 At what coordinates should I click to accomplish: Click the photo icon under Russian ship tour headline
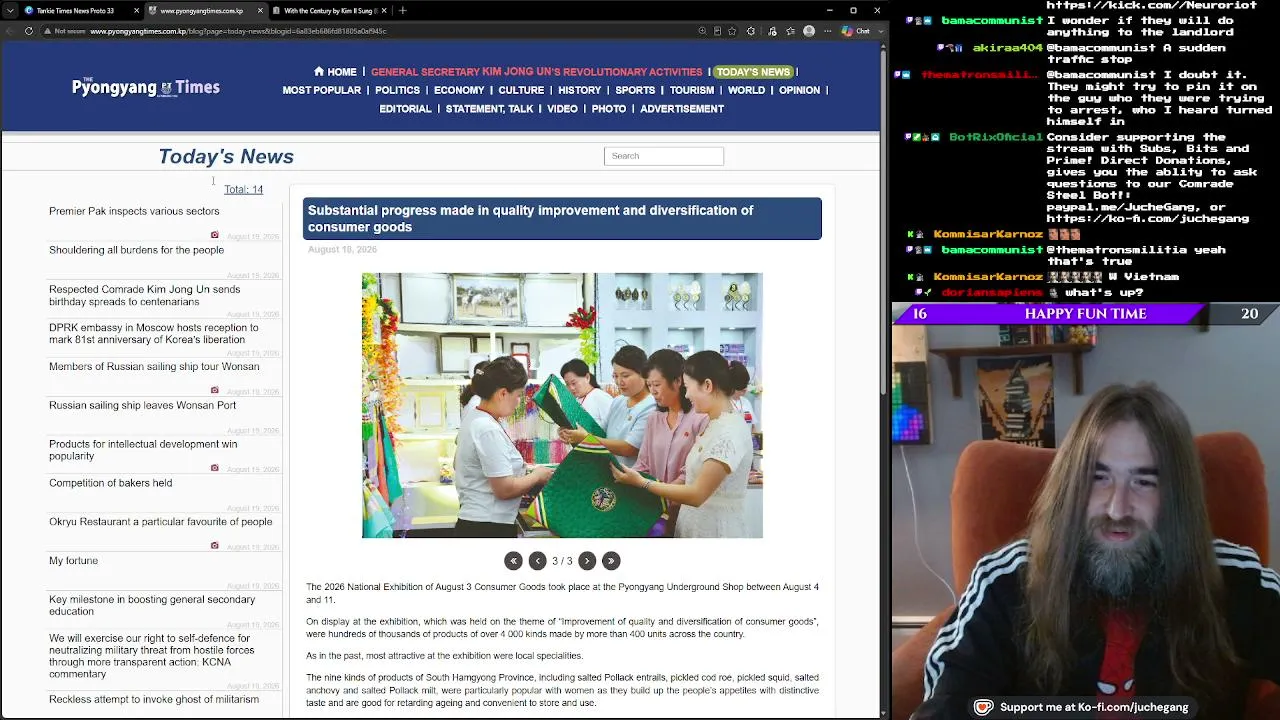pyautogui.click(x=214, y=390)
